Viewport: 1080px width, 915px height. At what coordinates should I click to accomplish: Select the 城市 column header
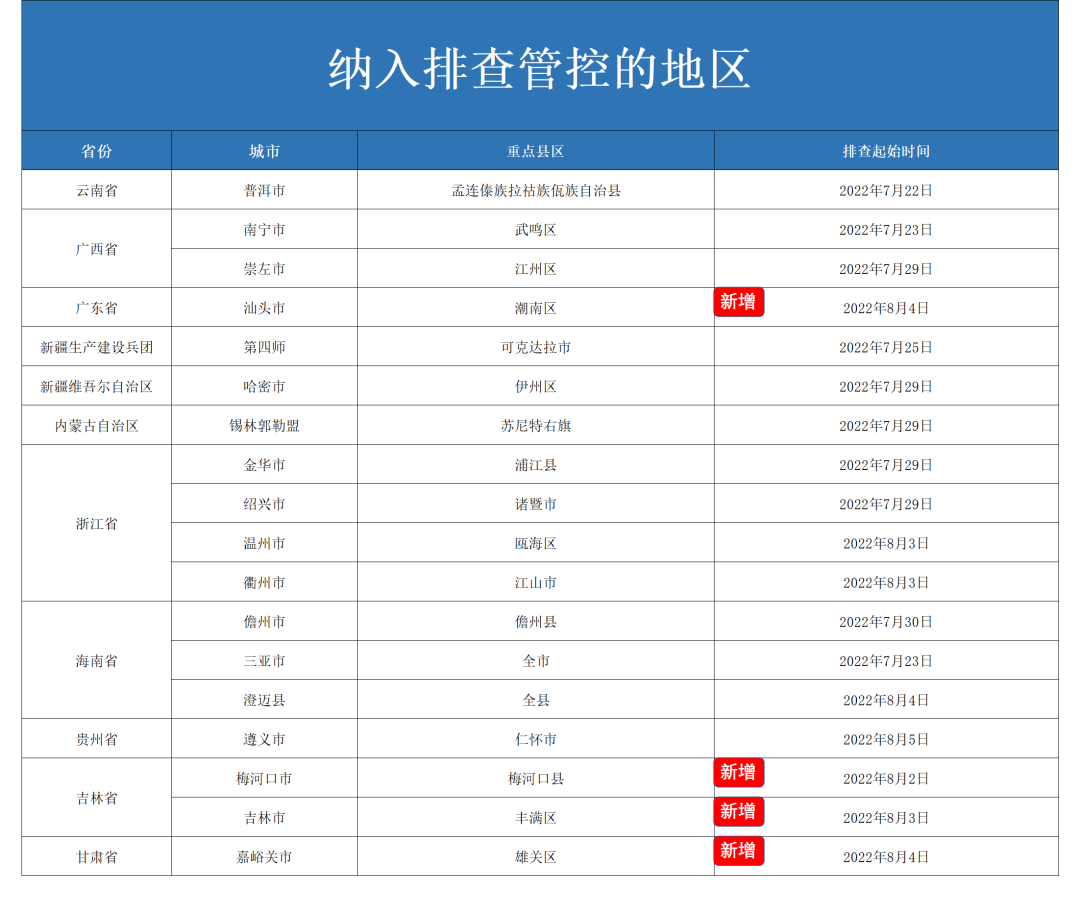tap(264, 151)
